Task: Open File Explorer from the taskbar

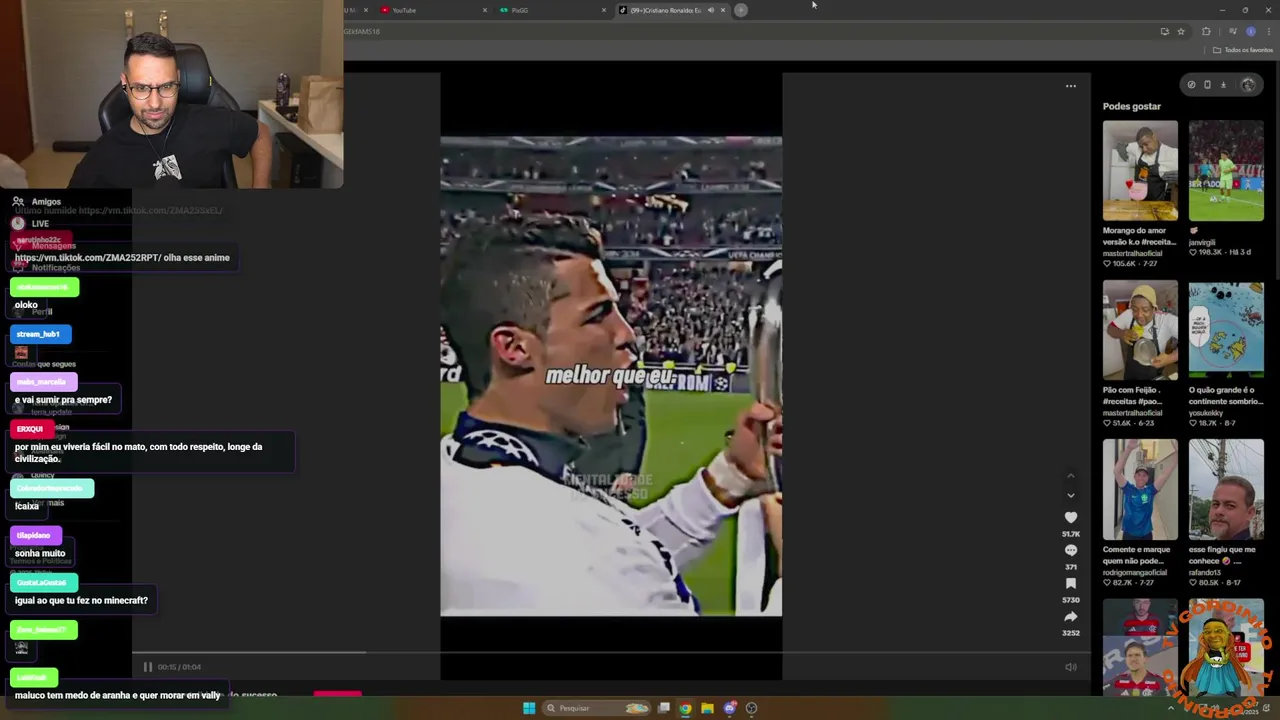Action: (x=707, y=708)
